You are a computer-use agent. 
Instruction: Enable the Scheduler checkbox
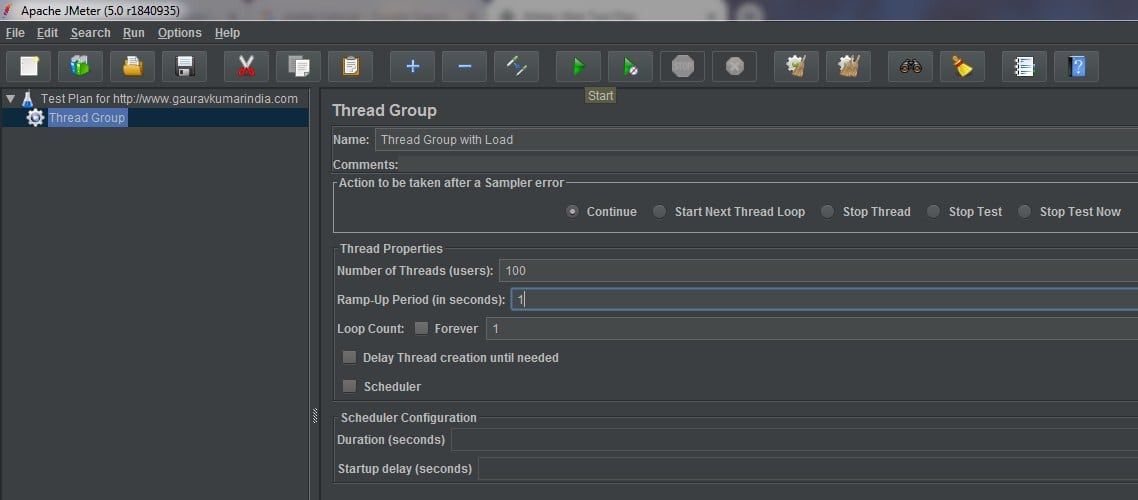click(349, 386)
